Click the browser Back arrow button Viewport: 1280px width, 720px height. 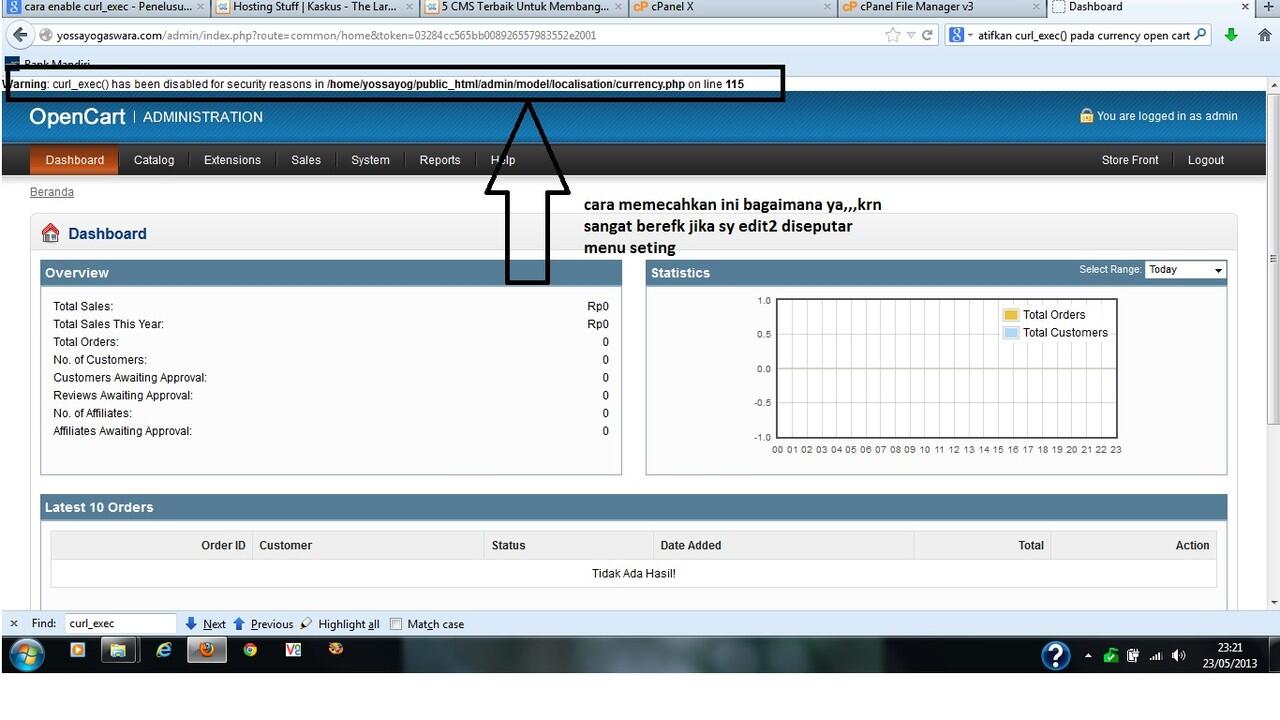(20, 35)
